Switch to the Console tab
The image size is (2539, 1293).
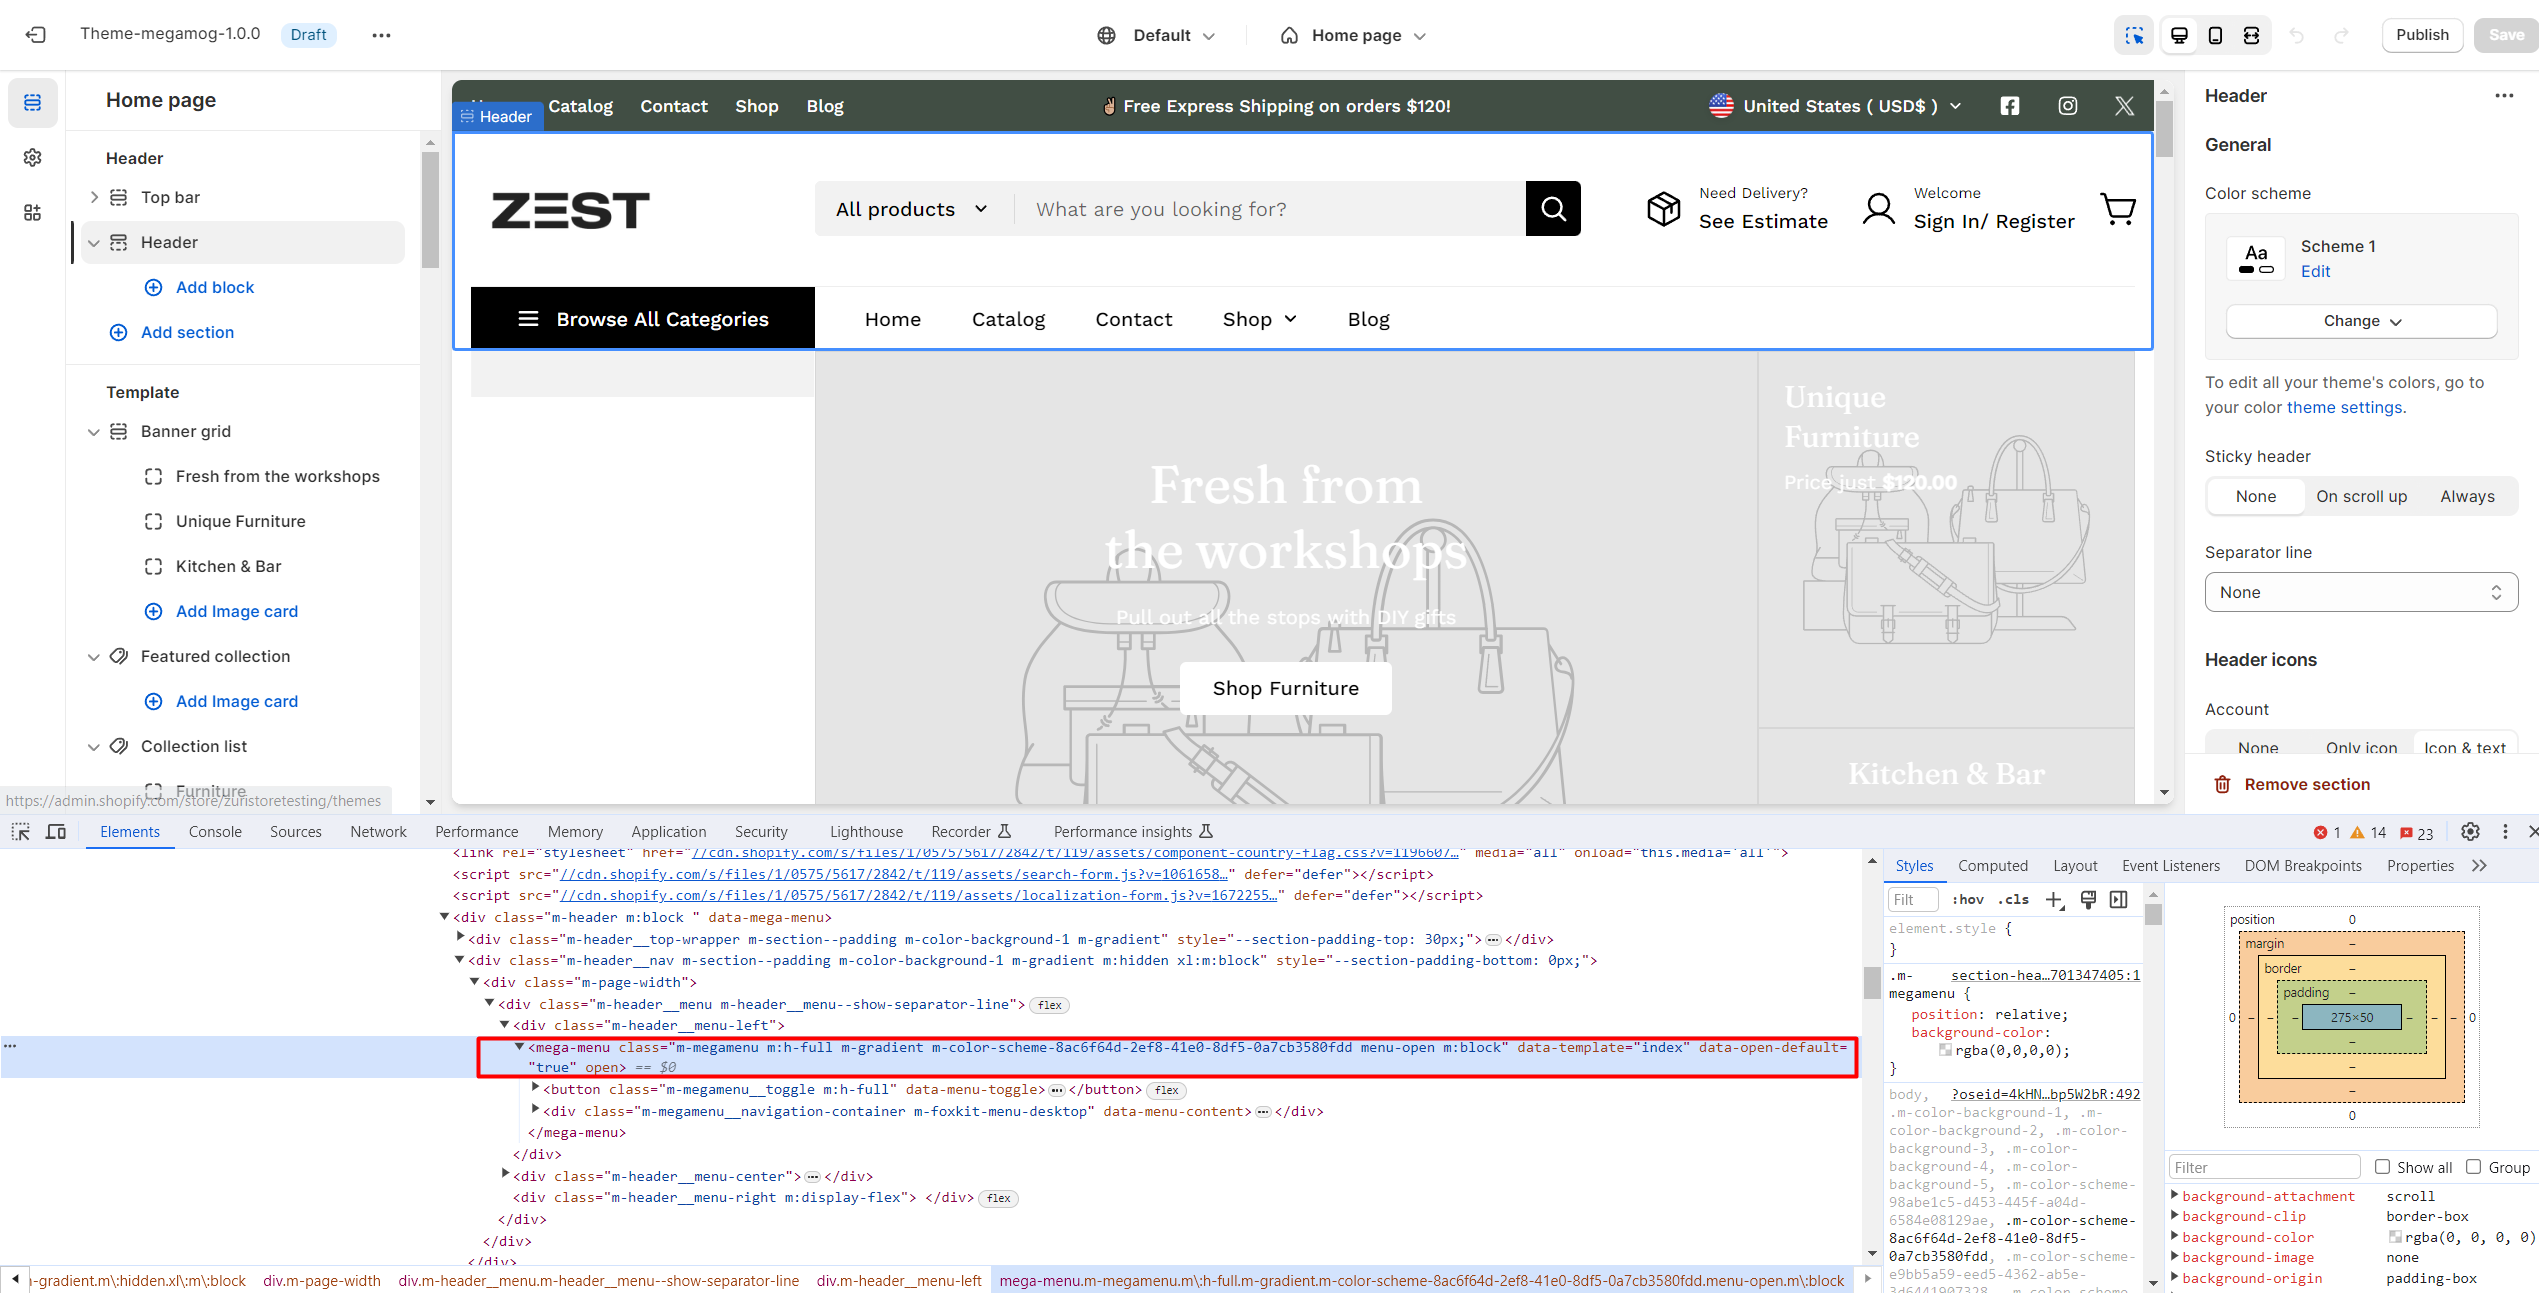pos(215,831)
